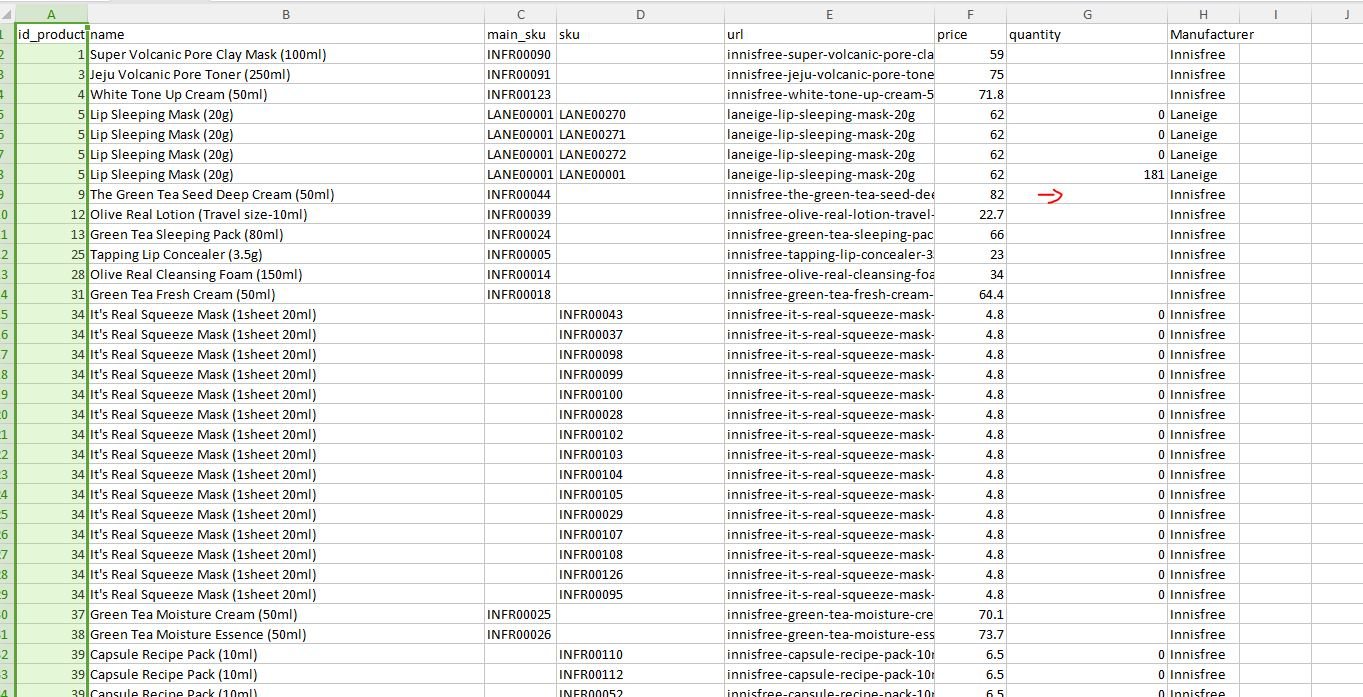The height and width of the screenshot is (697, 1363).
Task: Click main_sku cell INFR00123
Action: [x=520, y=94]
